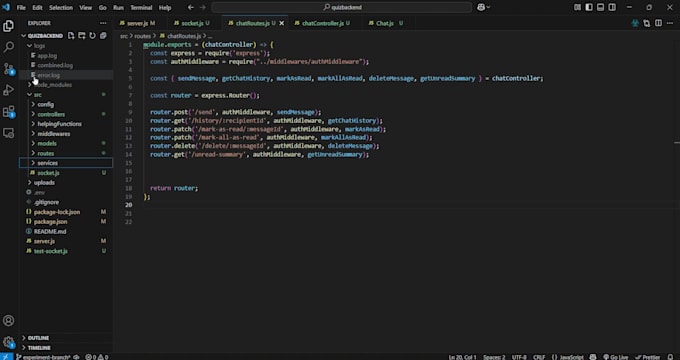Viewport: 680px width, 360px height.
Task: Click errors and warnings count in status bar
Action: click(97, 357)
